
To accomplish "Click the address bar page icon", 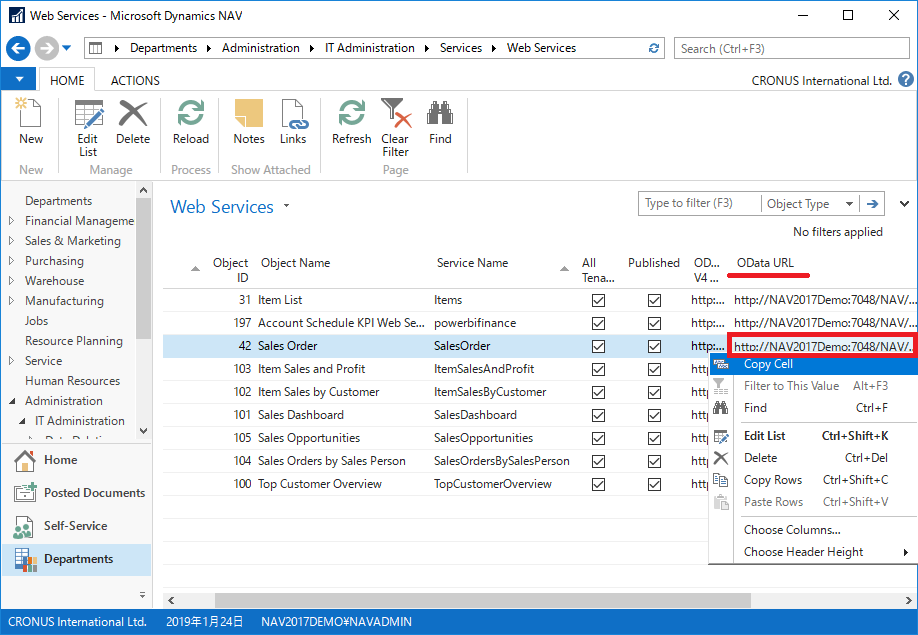I will (95, 48).
